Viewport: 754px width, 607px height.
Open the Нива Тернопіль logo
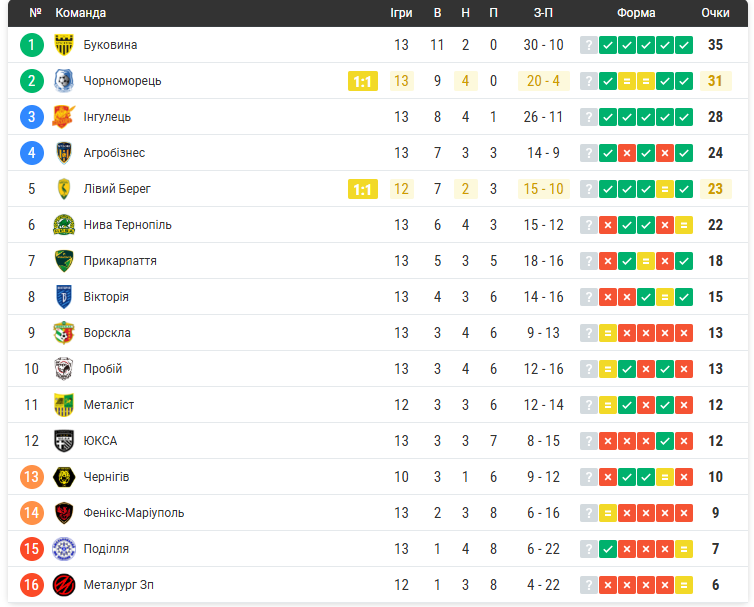point(64,225)
